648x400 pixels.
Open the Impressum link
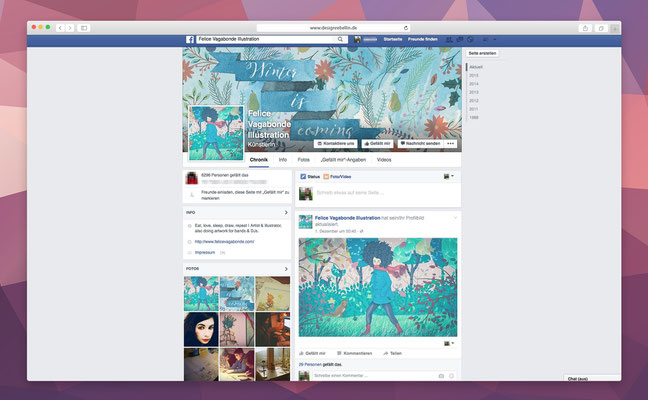point(205,252)
